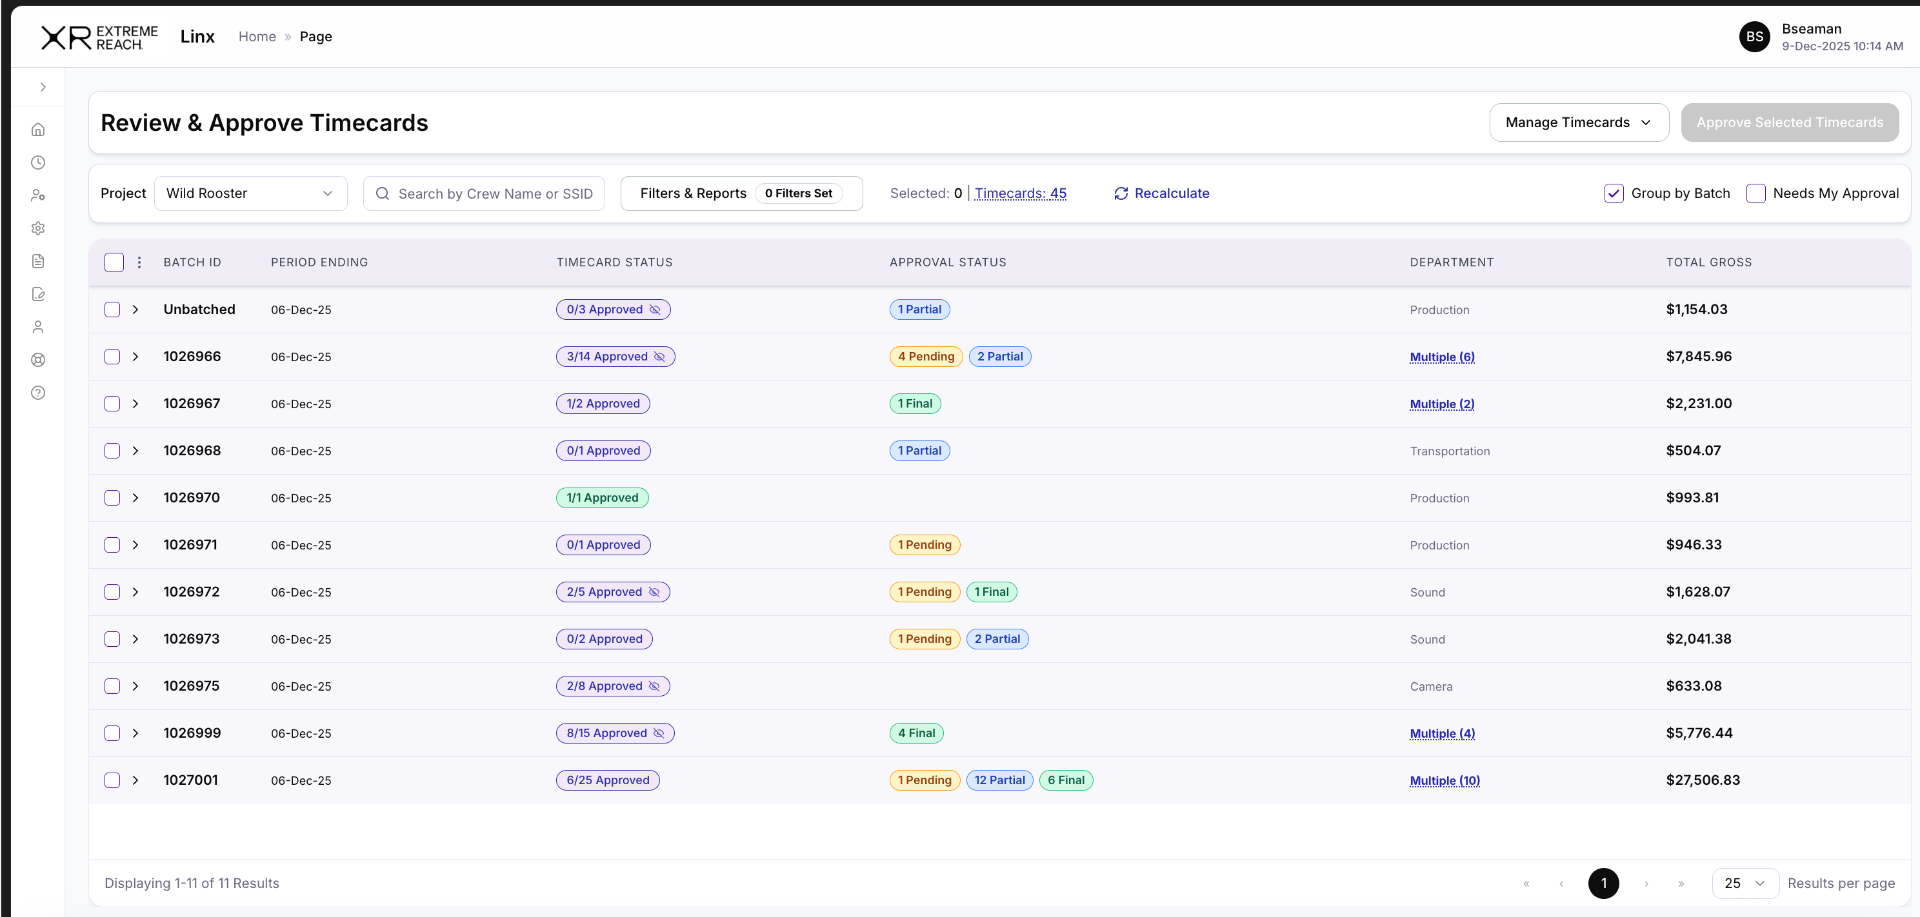Click the 6 Final badge

pyautogui.click(x=1066, y=780)
